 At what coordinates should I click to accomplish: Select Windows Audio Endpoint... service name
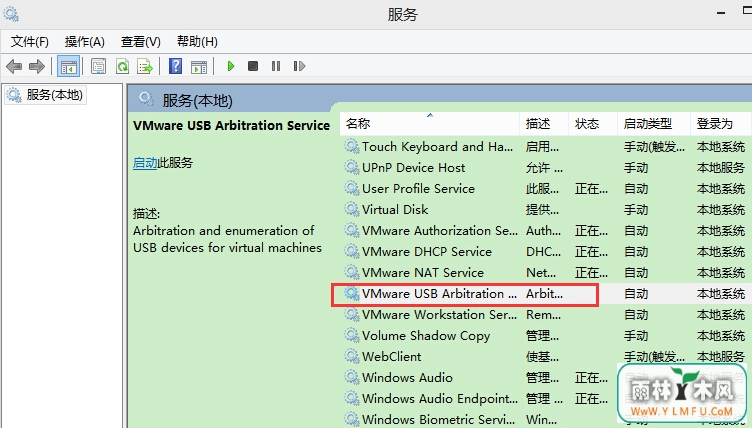click(x=440, y=399)
